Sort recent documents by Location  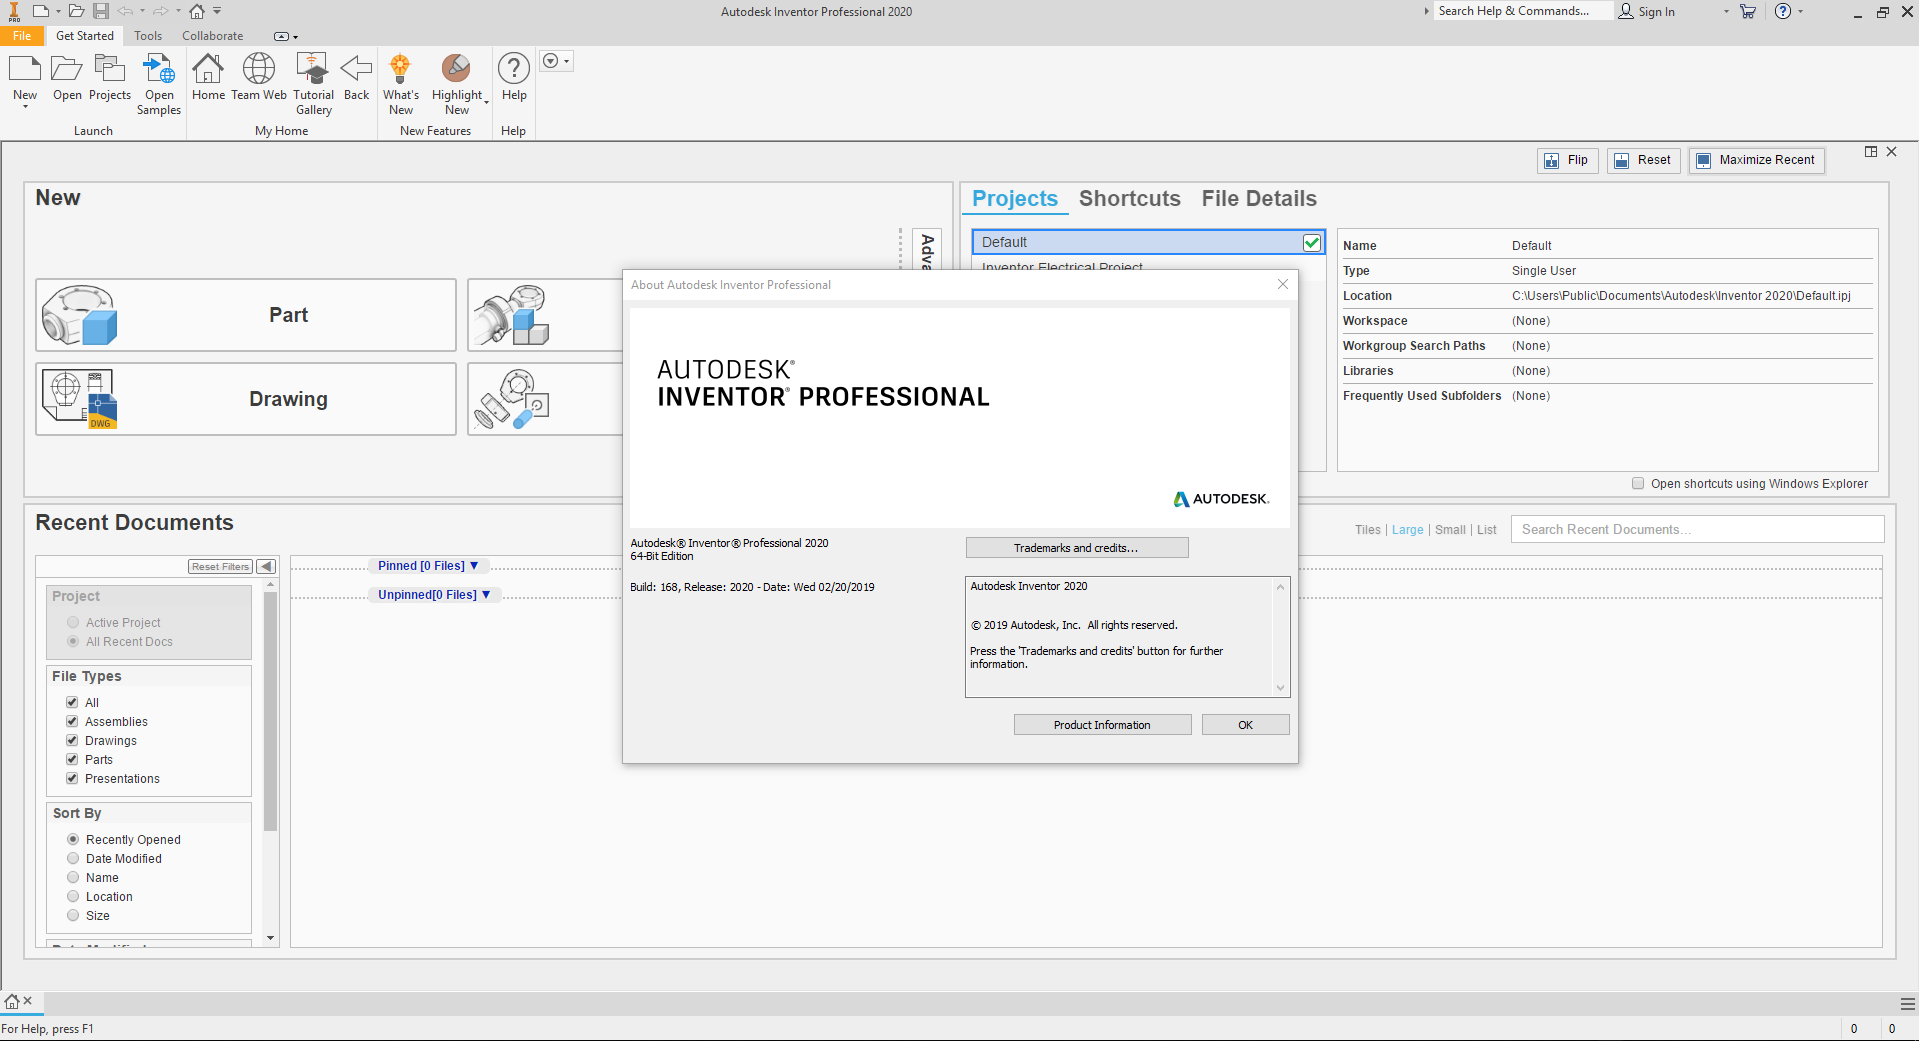(73, 896)
